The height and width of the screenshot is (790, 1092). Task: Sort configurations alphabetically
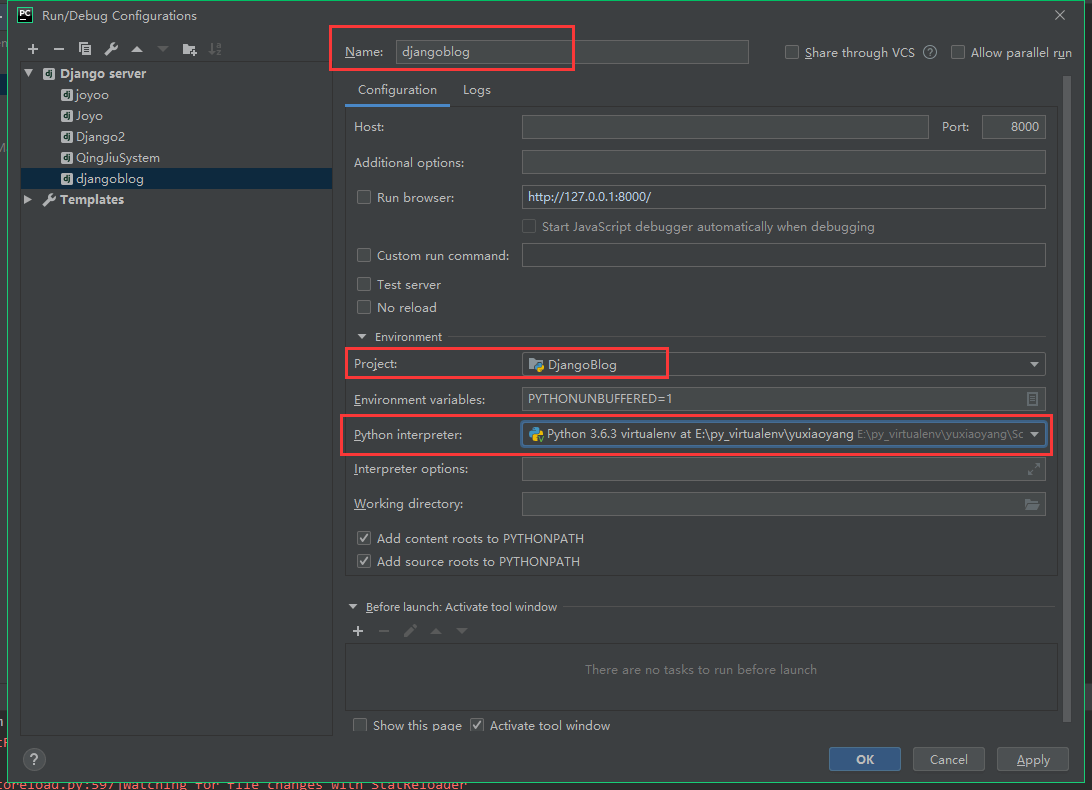[215, 49]
